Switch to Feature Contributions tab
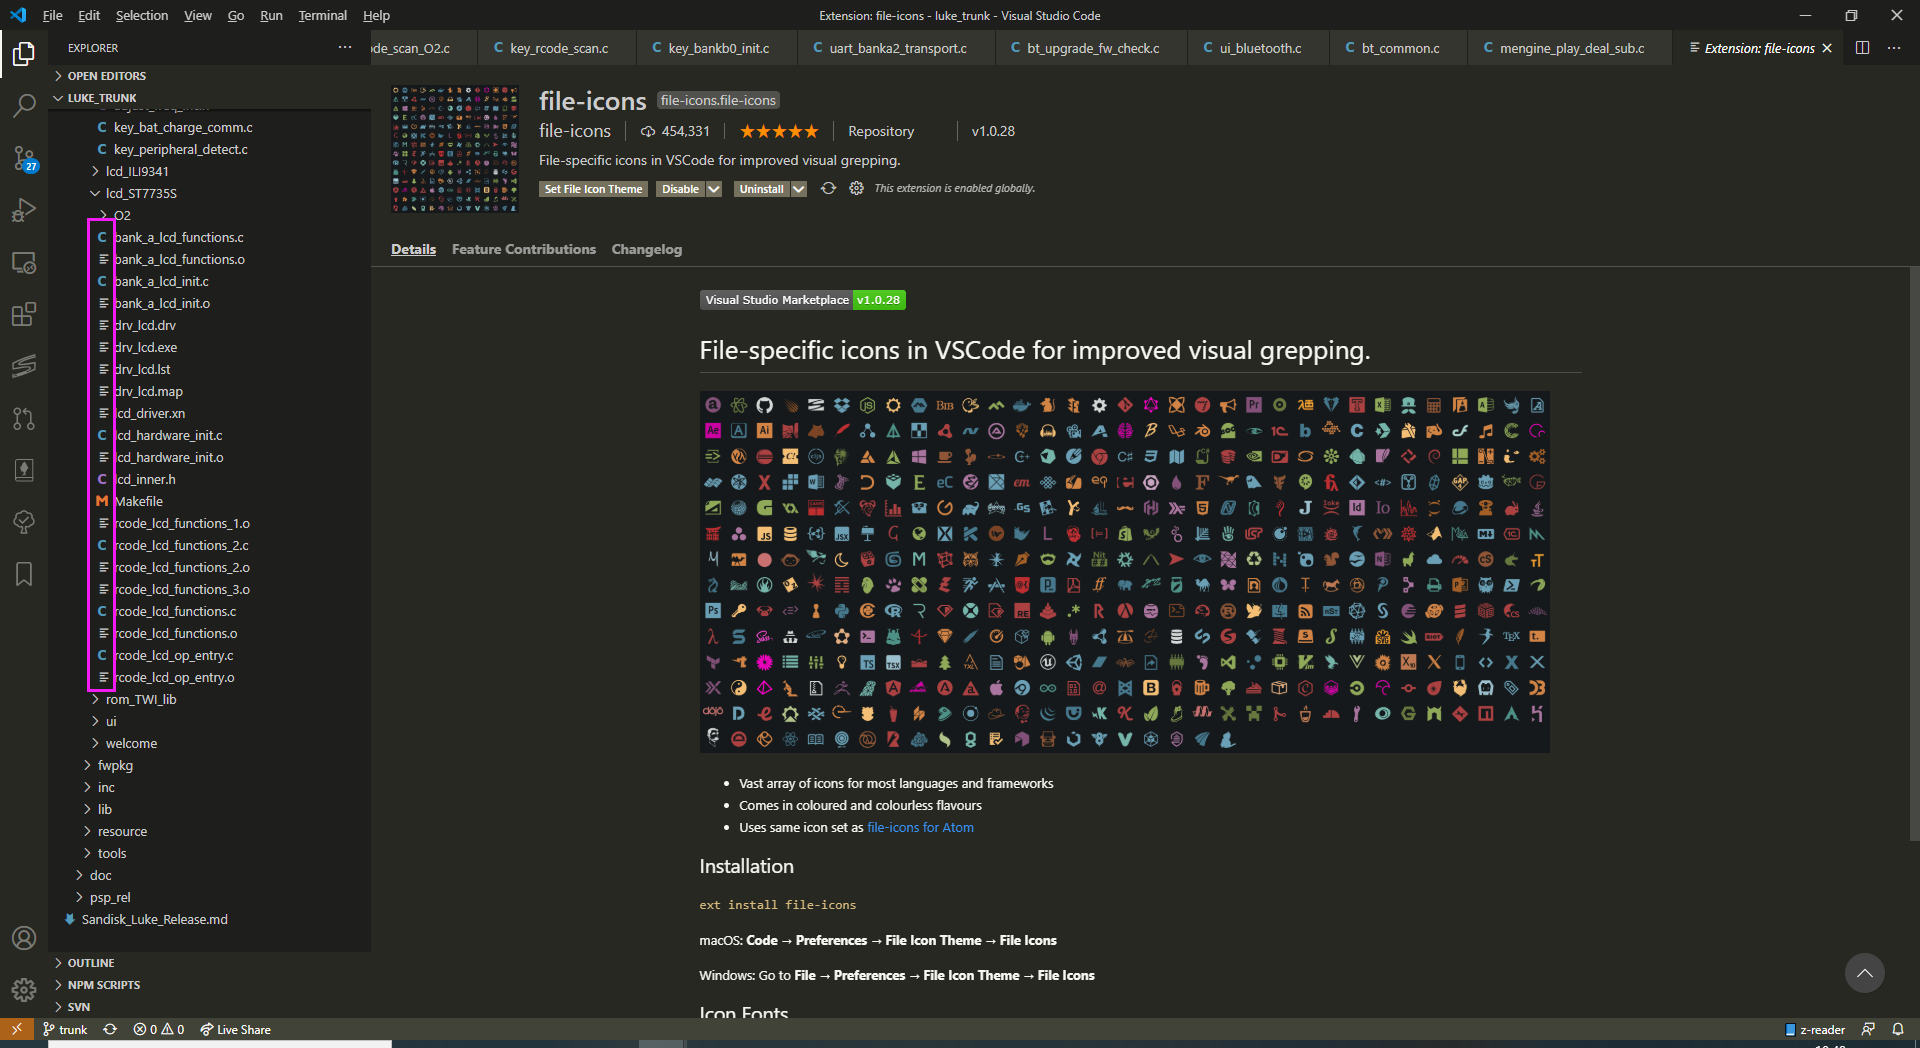This screenshot has height=1048, width=1920. pos(524,249)
